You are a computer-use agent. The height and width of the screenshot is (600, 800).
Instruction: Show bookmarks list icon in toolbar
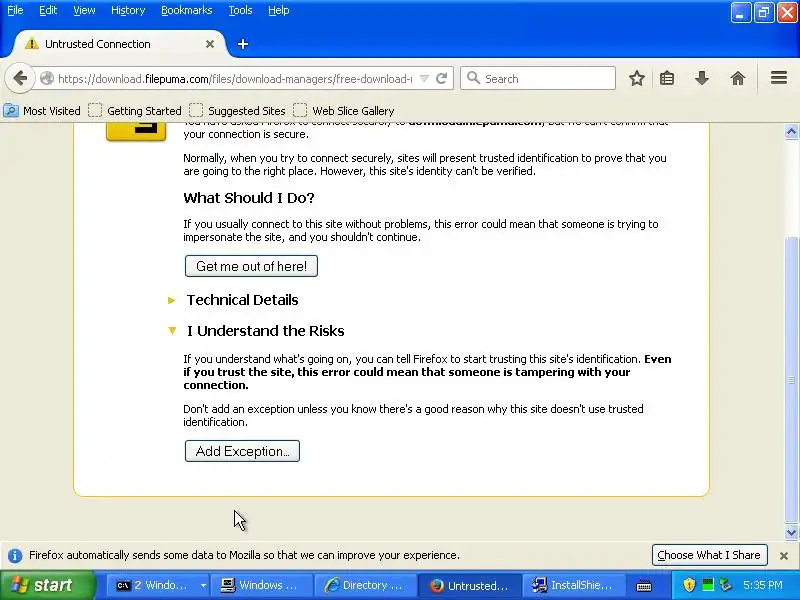click(667, 79)
